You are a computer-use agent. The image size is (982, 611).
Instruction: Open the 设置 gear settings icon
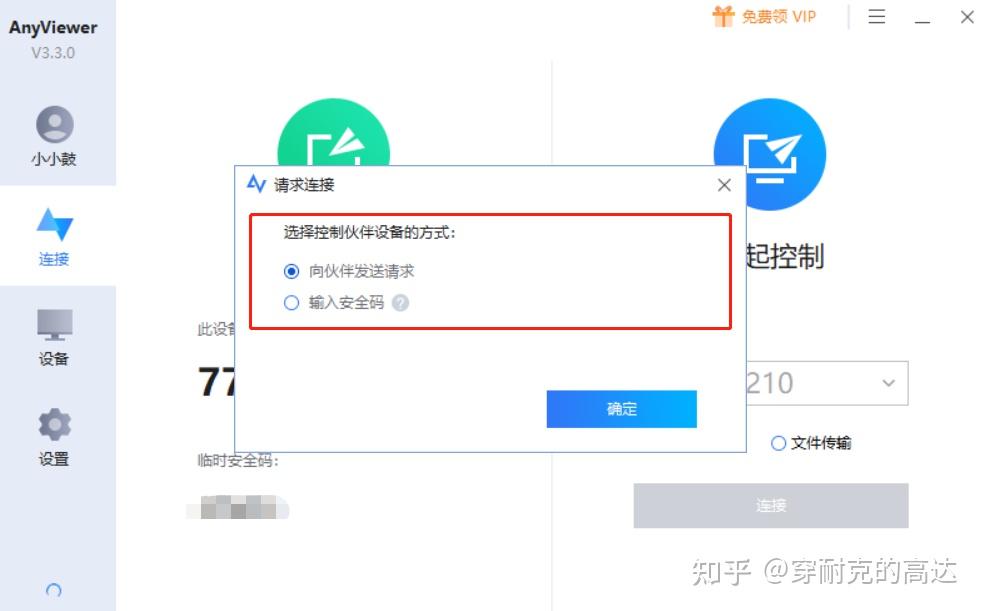click(54, 424)
